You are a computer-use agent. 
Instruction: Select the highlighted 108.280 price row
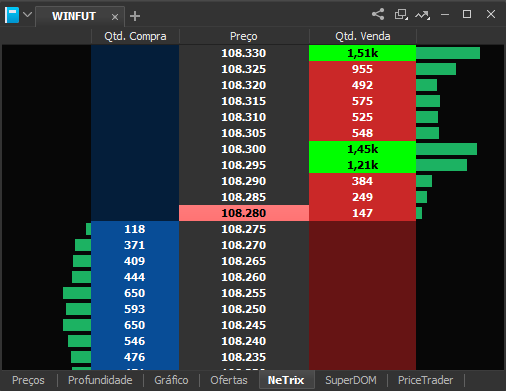[244, 213]
